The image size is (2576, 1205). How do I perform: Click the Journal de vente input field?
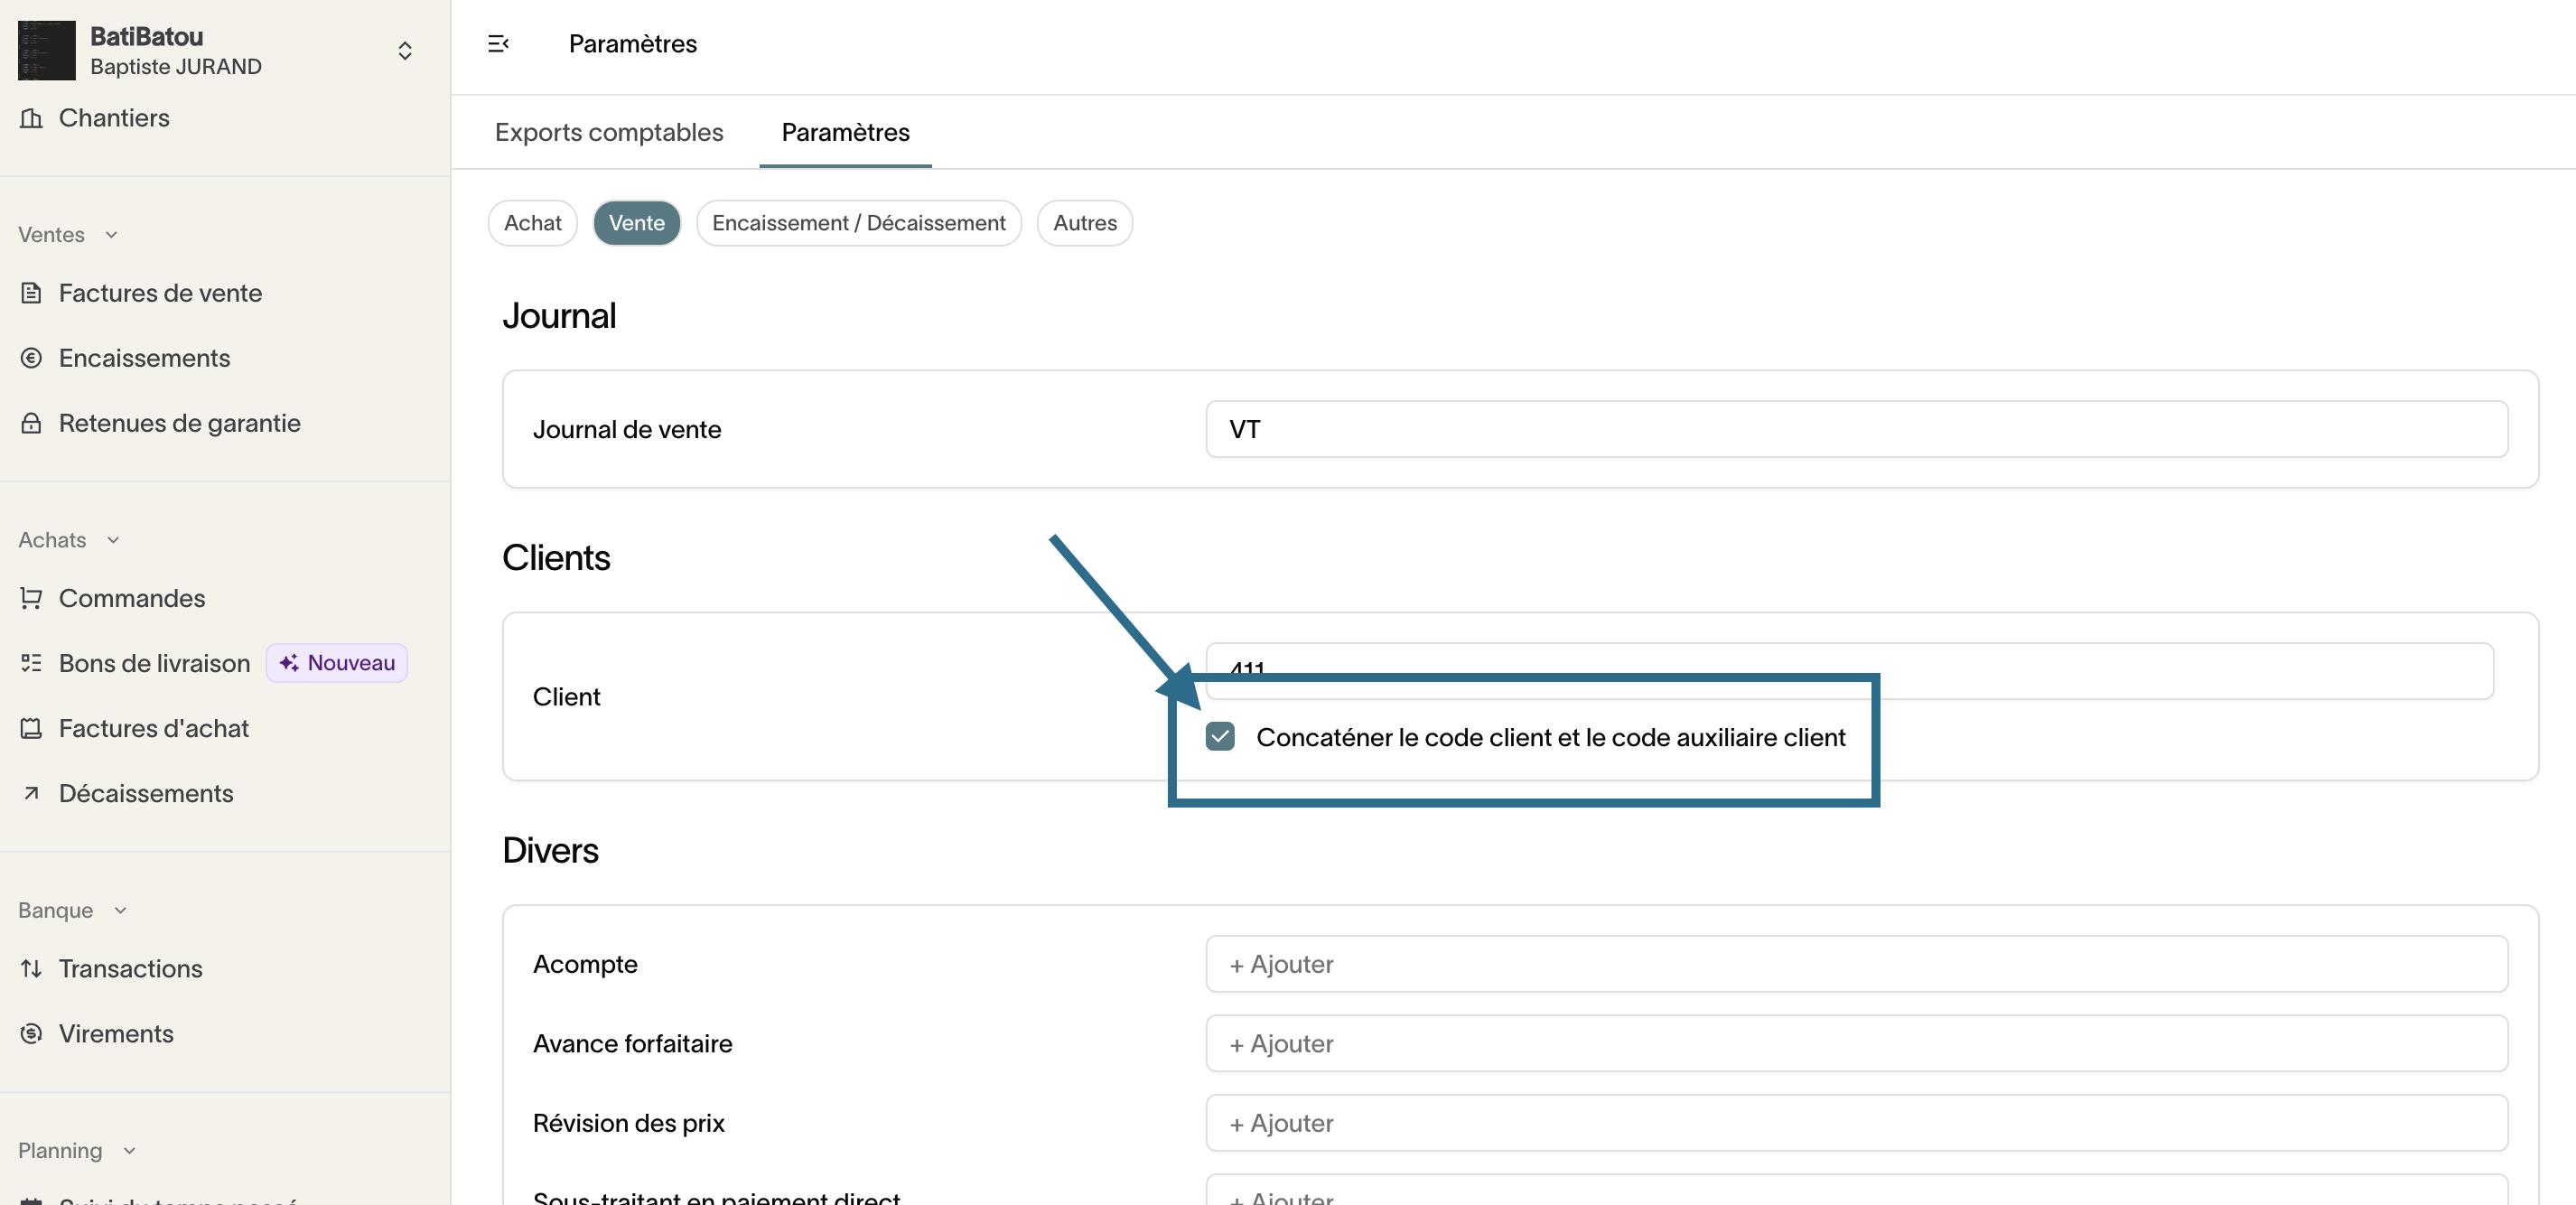click(x=1855, y=429)
